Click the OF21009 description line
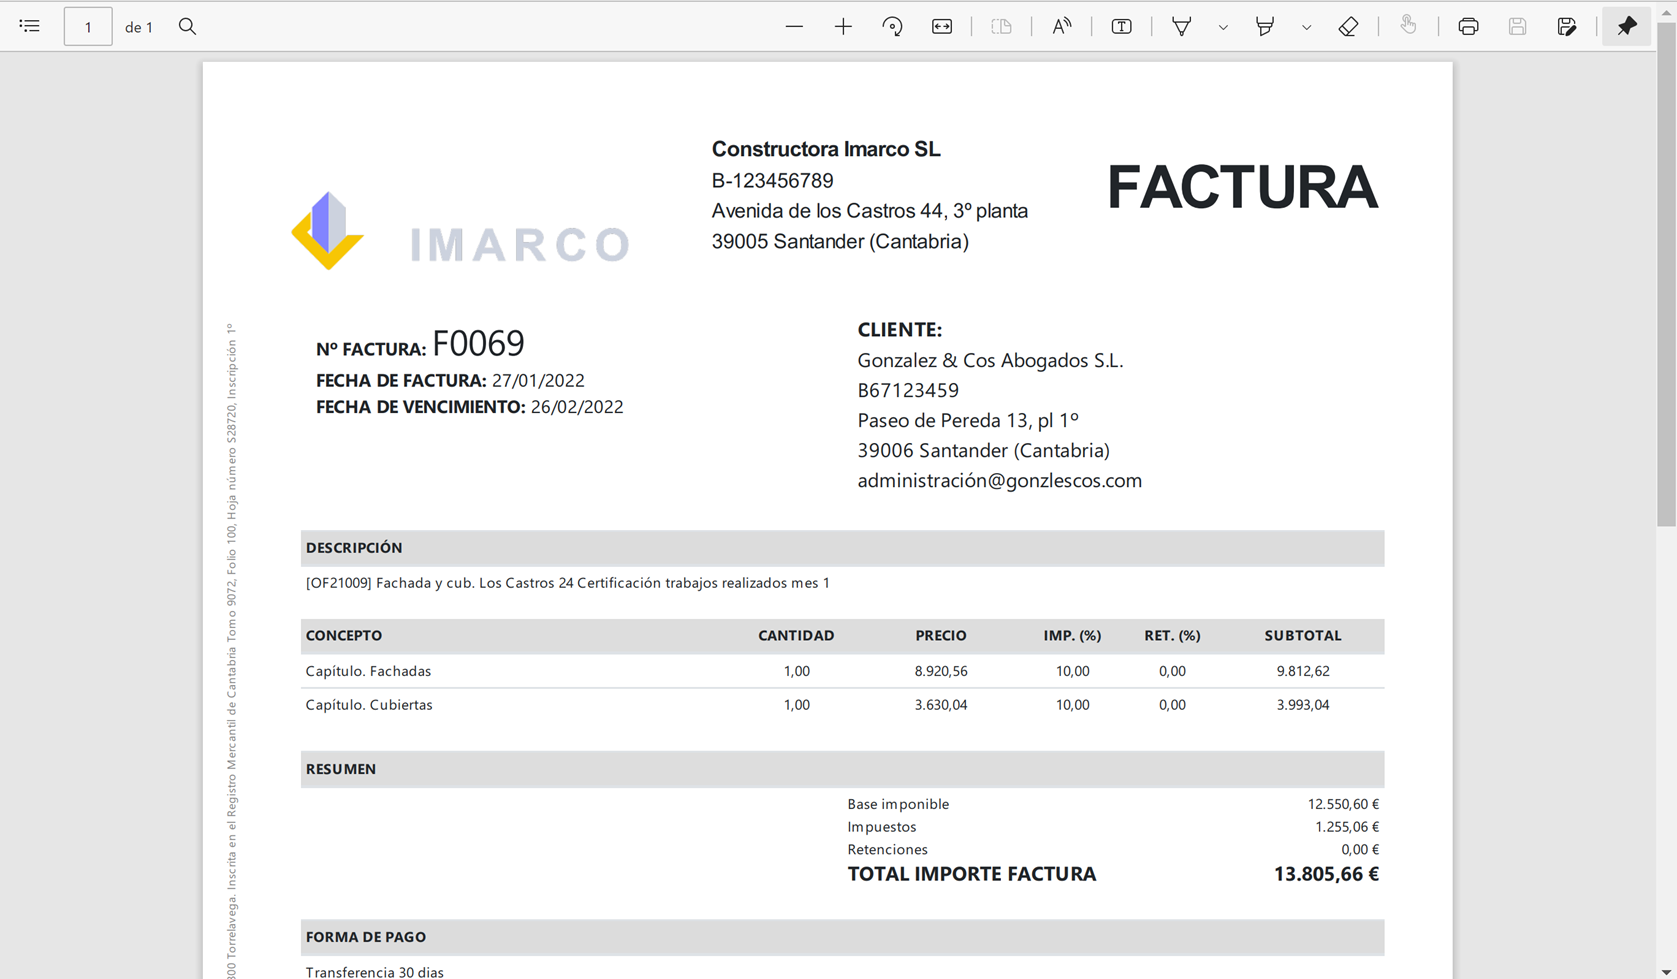Viewport: 1677px width, 979px height. [x=567, y=583]
